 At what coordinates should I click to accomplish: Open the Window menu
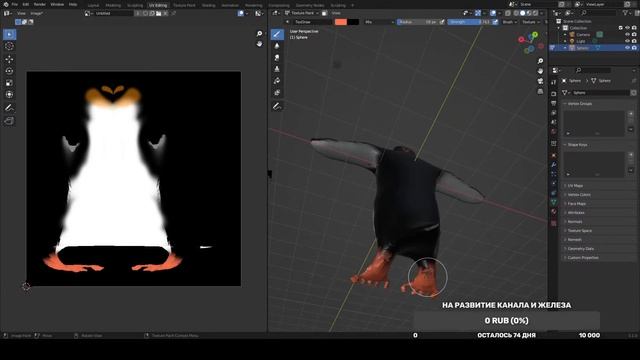57,4
